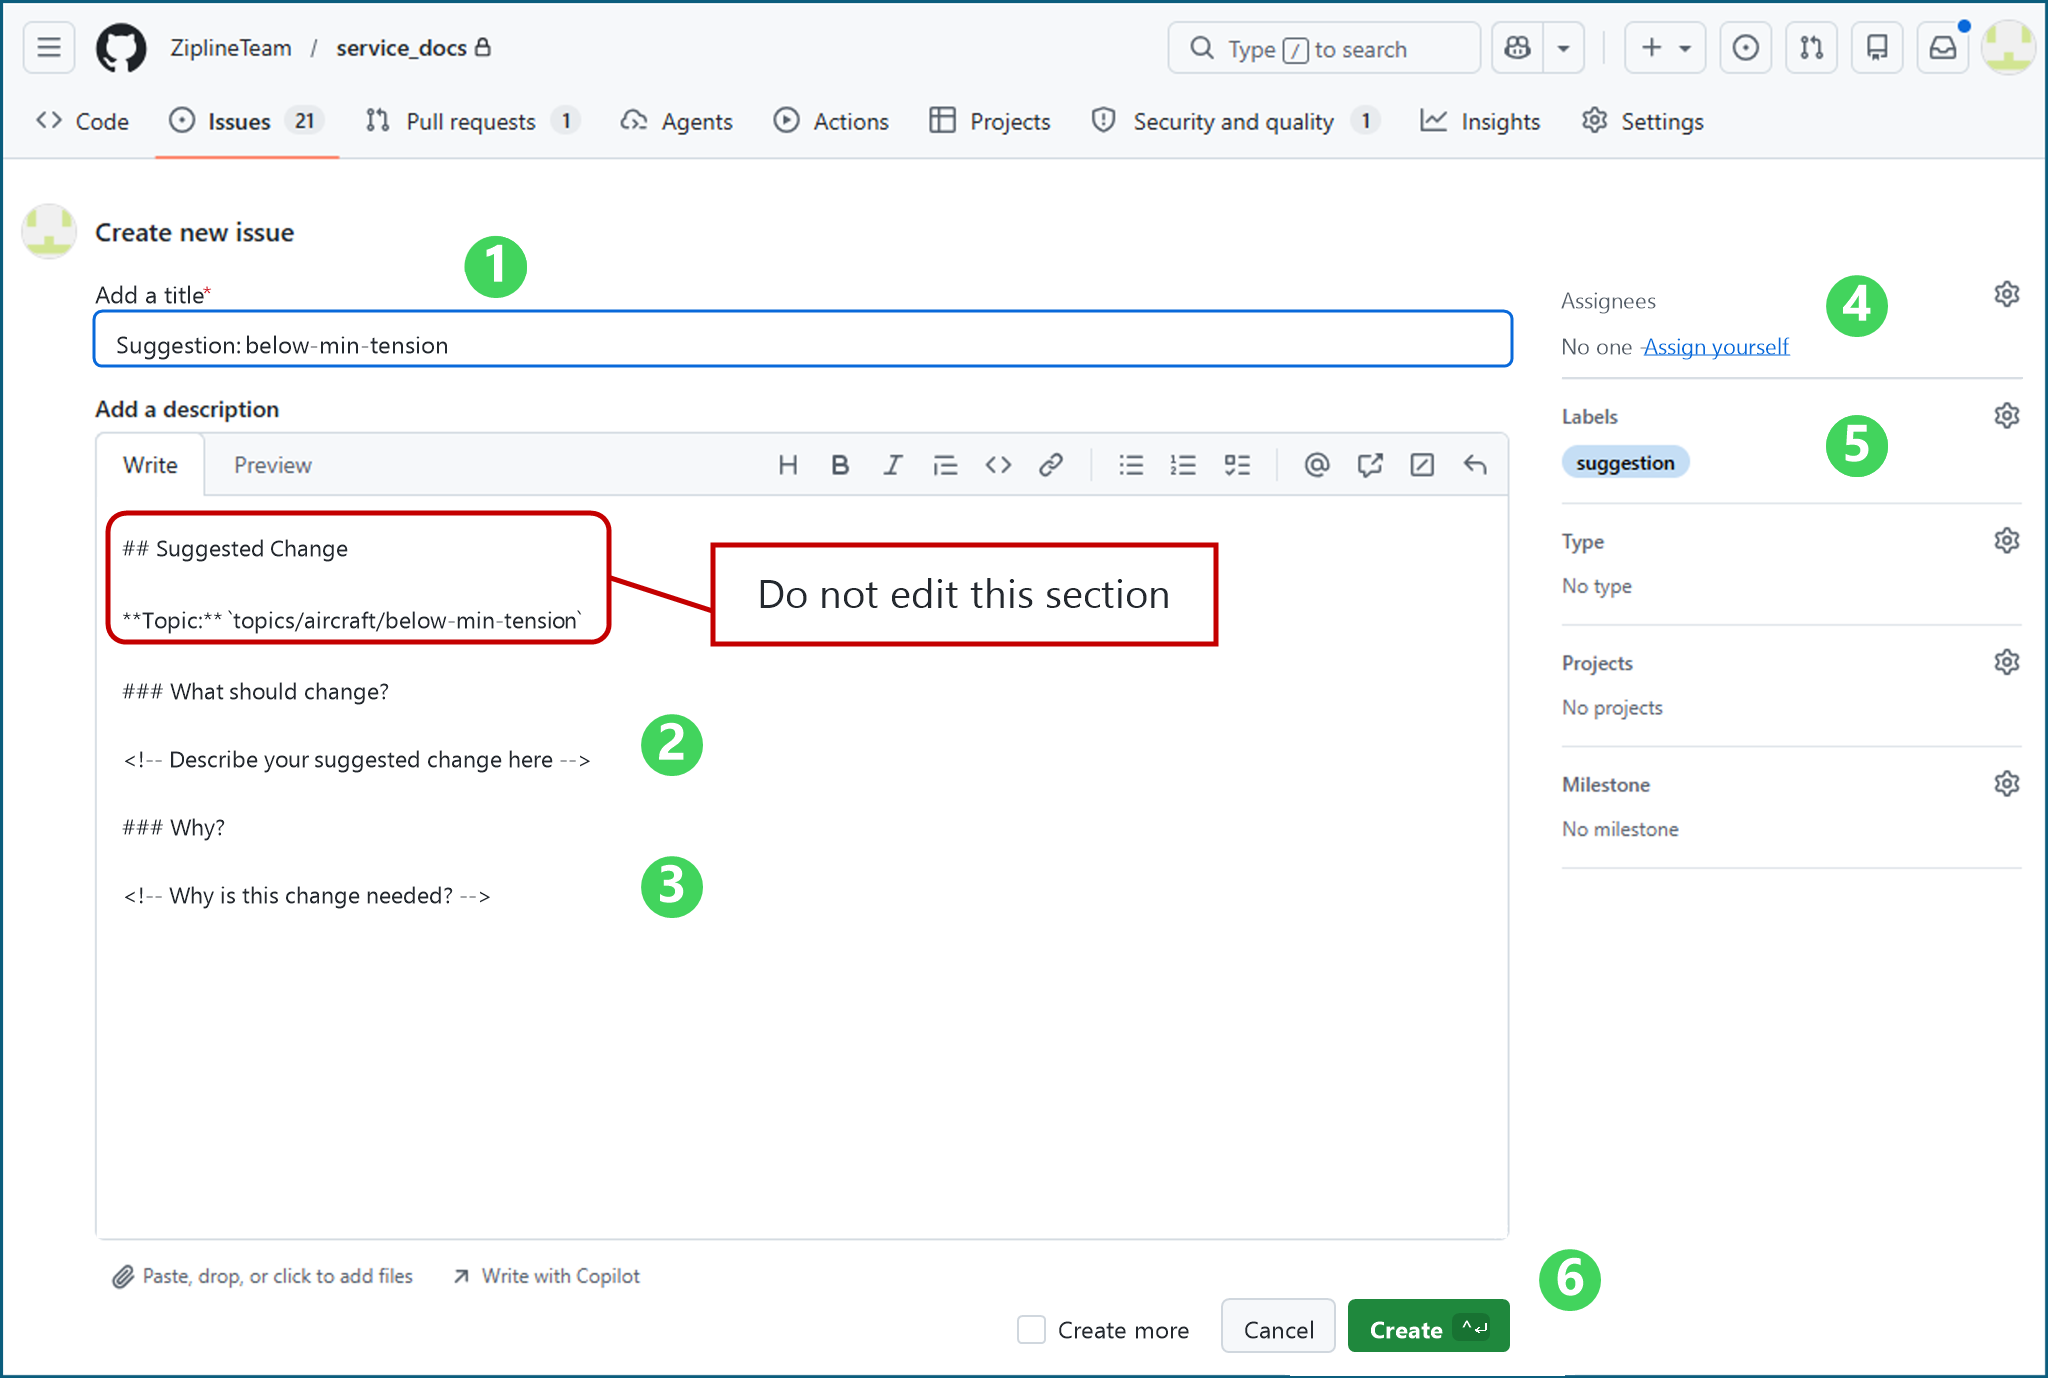2048x1378 pixels.
Task: Switch to the Pull requests tab
Action: click(472, 121)
